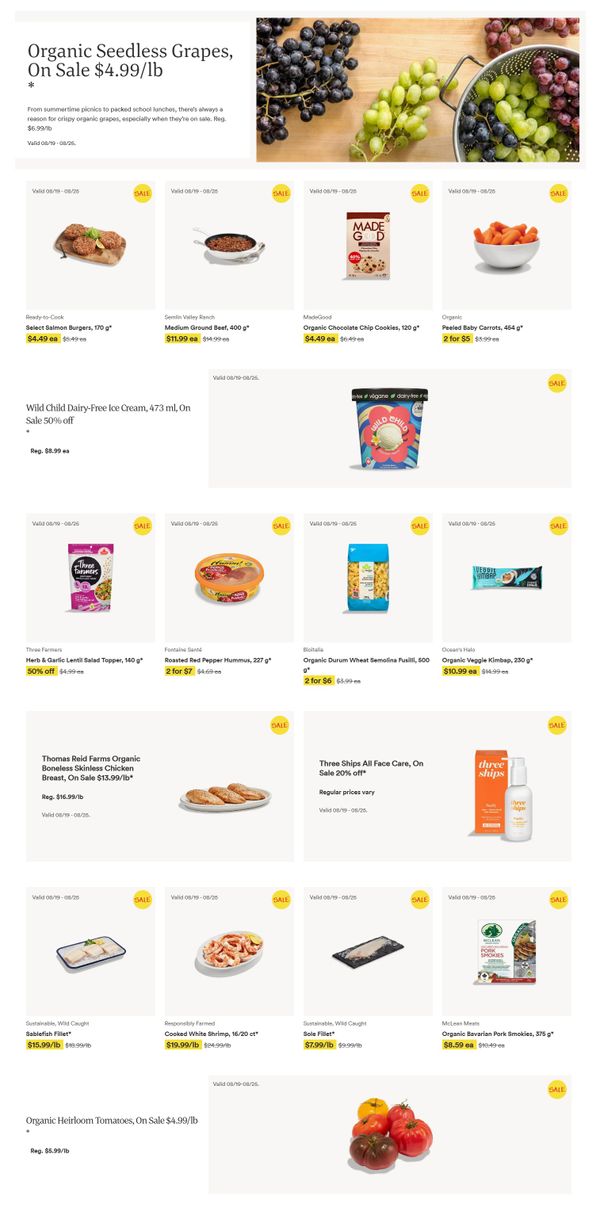Click the SALE badge on Organic Veggie Kimbap
This screenshot has height=1208, width=600.
click(x=558, y=526)
